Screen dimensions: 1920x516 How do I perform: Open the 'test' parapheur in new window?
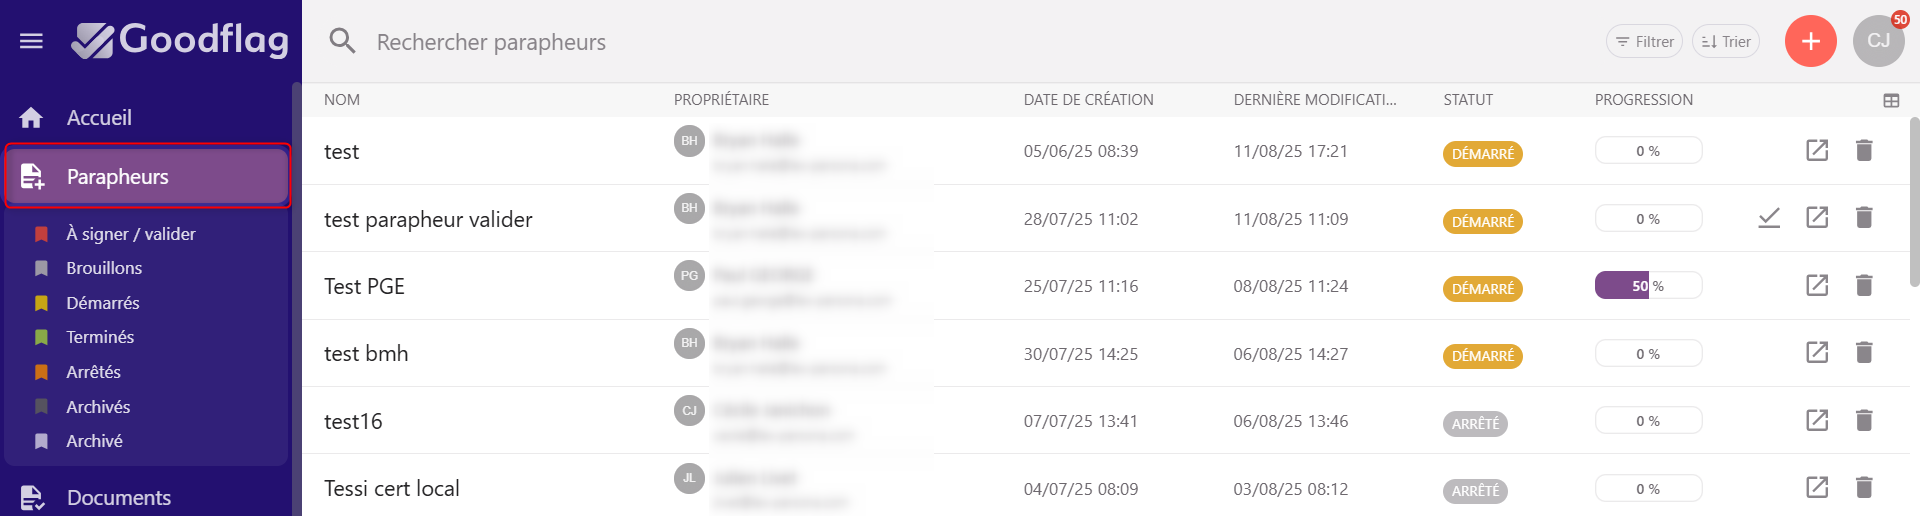[1817, 150]
